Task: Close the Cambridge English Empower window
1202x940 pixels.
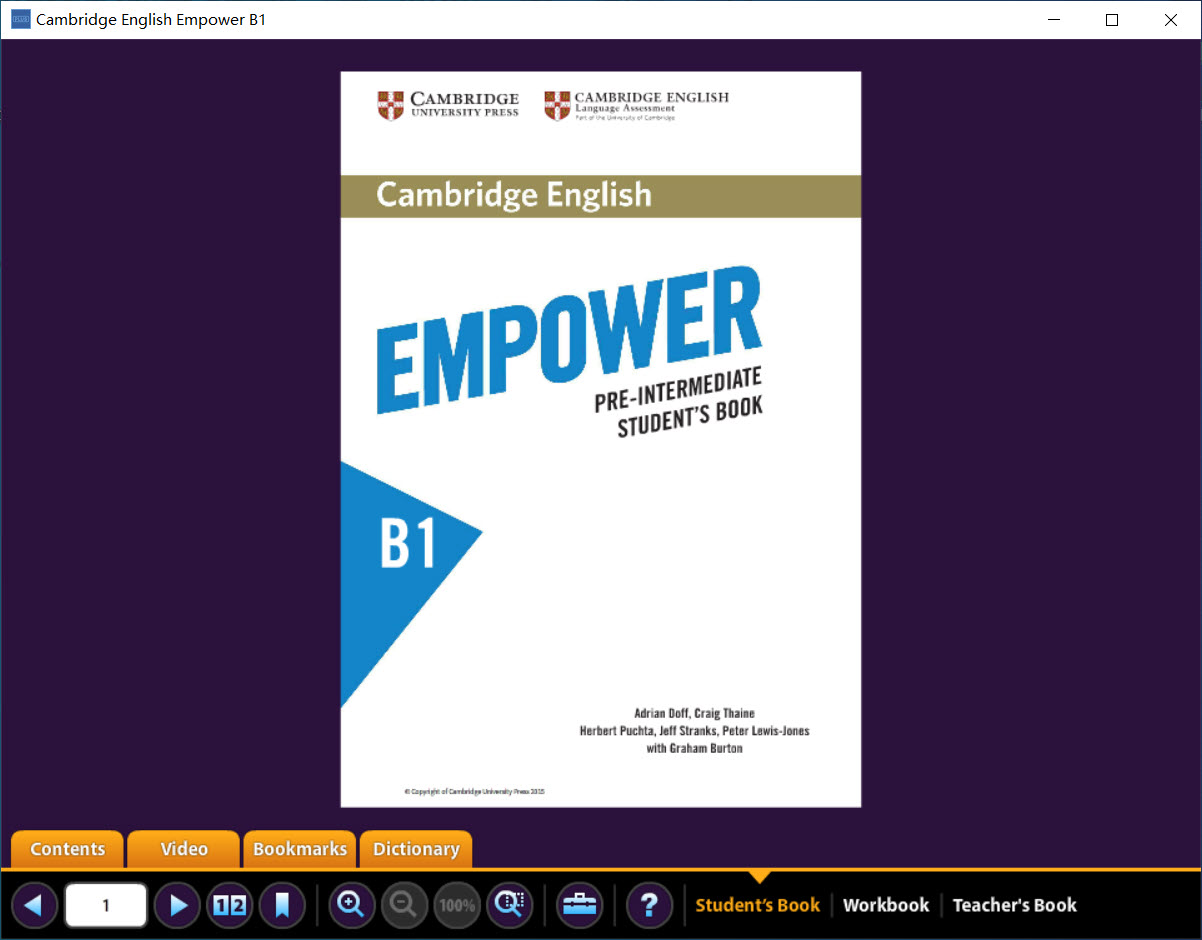Action: pyautogui.click(x=1171, y=20)
